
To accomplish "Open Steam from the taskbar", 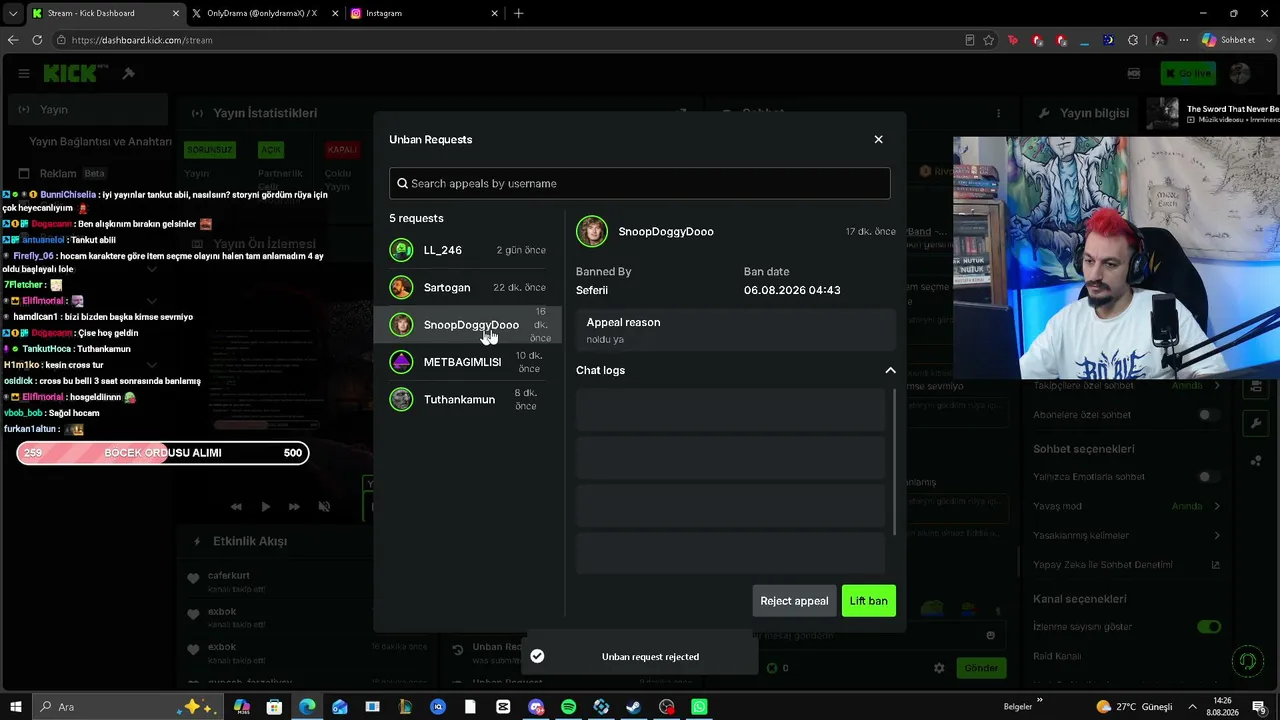I will coord(634,707).
